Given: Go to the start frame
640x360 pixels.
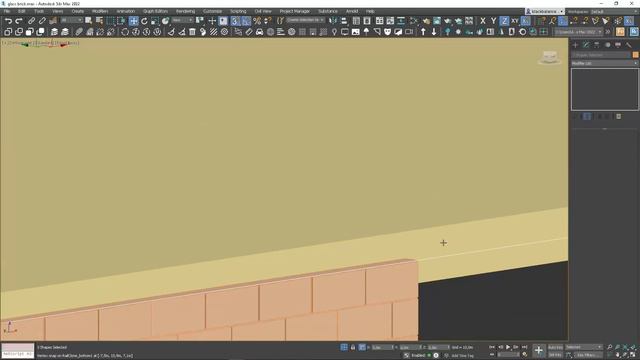Looking at the screenshot, I should (492, 347).
